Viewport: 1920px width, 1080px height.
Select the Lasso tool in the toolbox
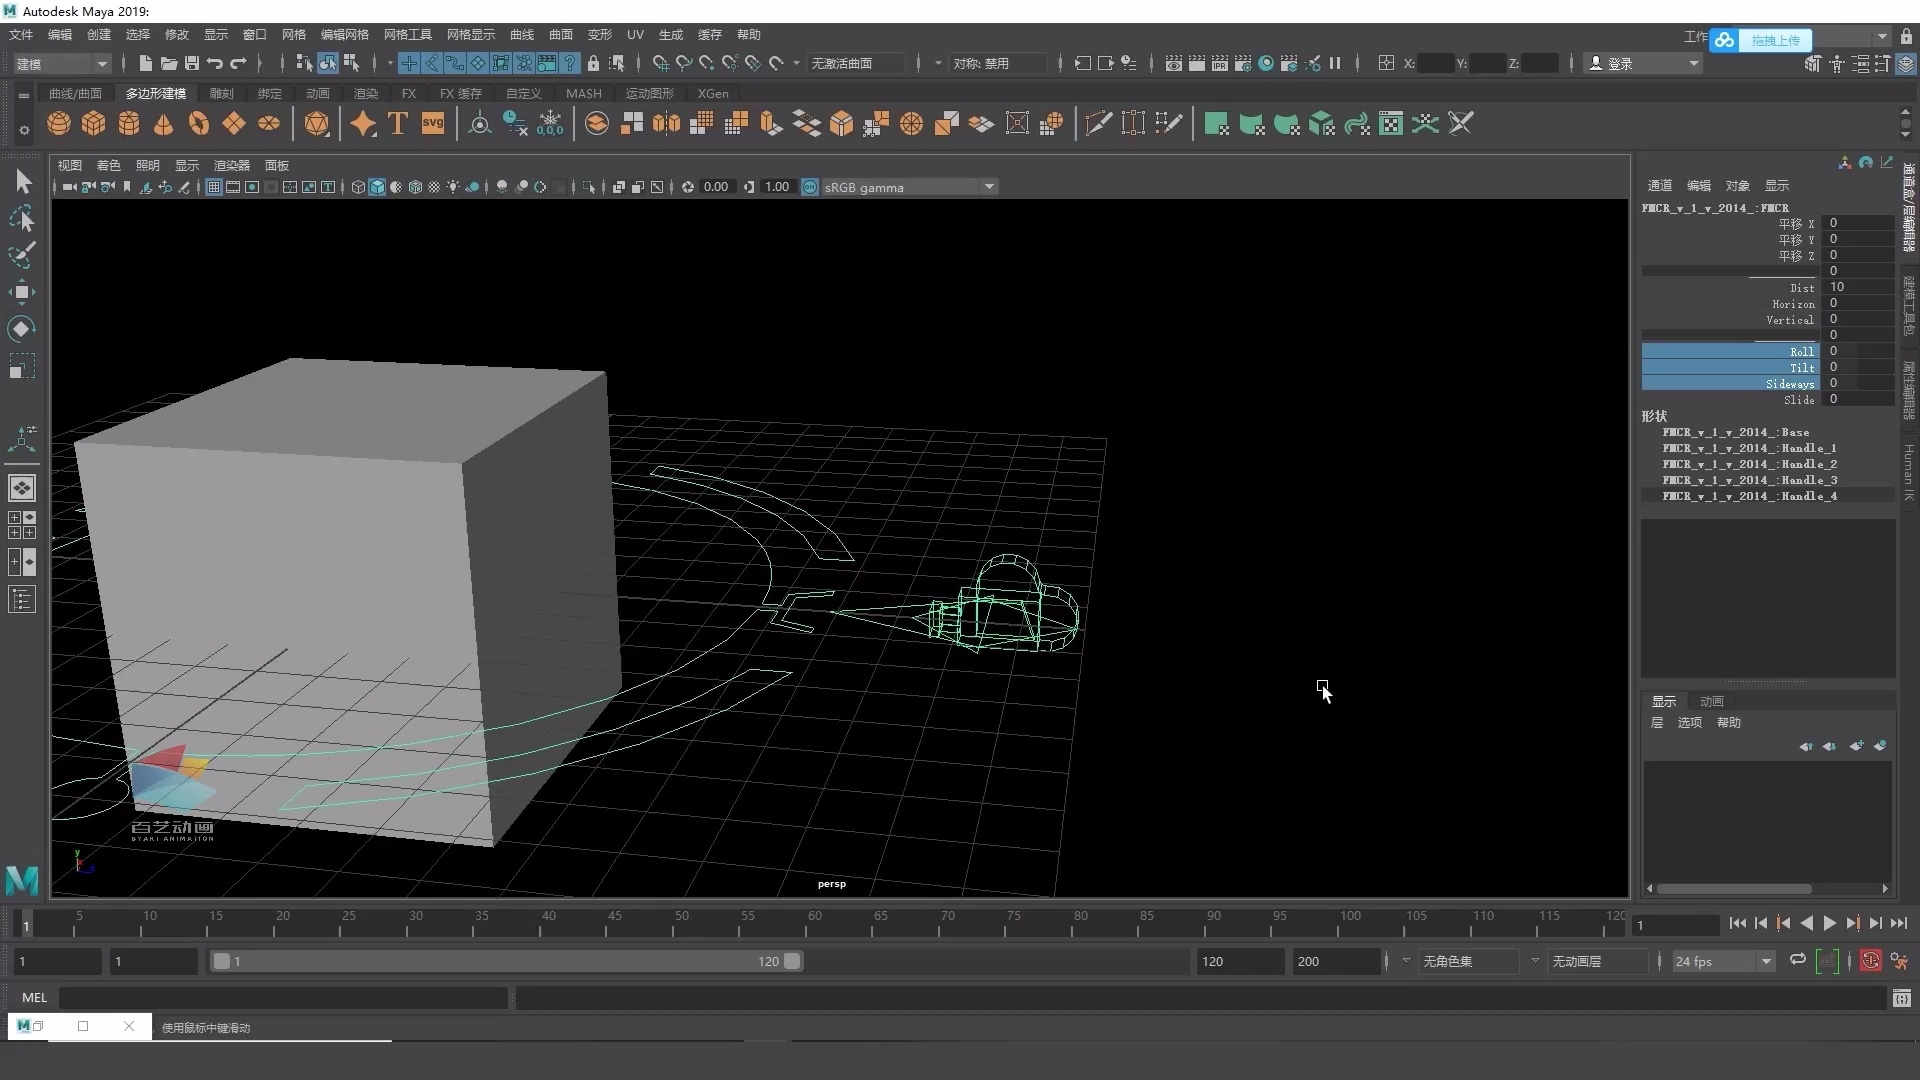tap(22, 218)
